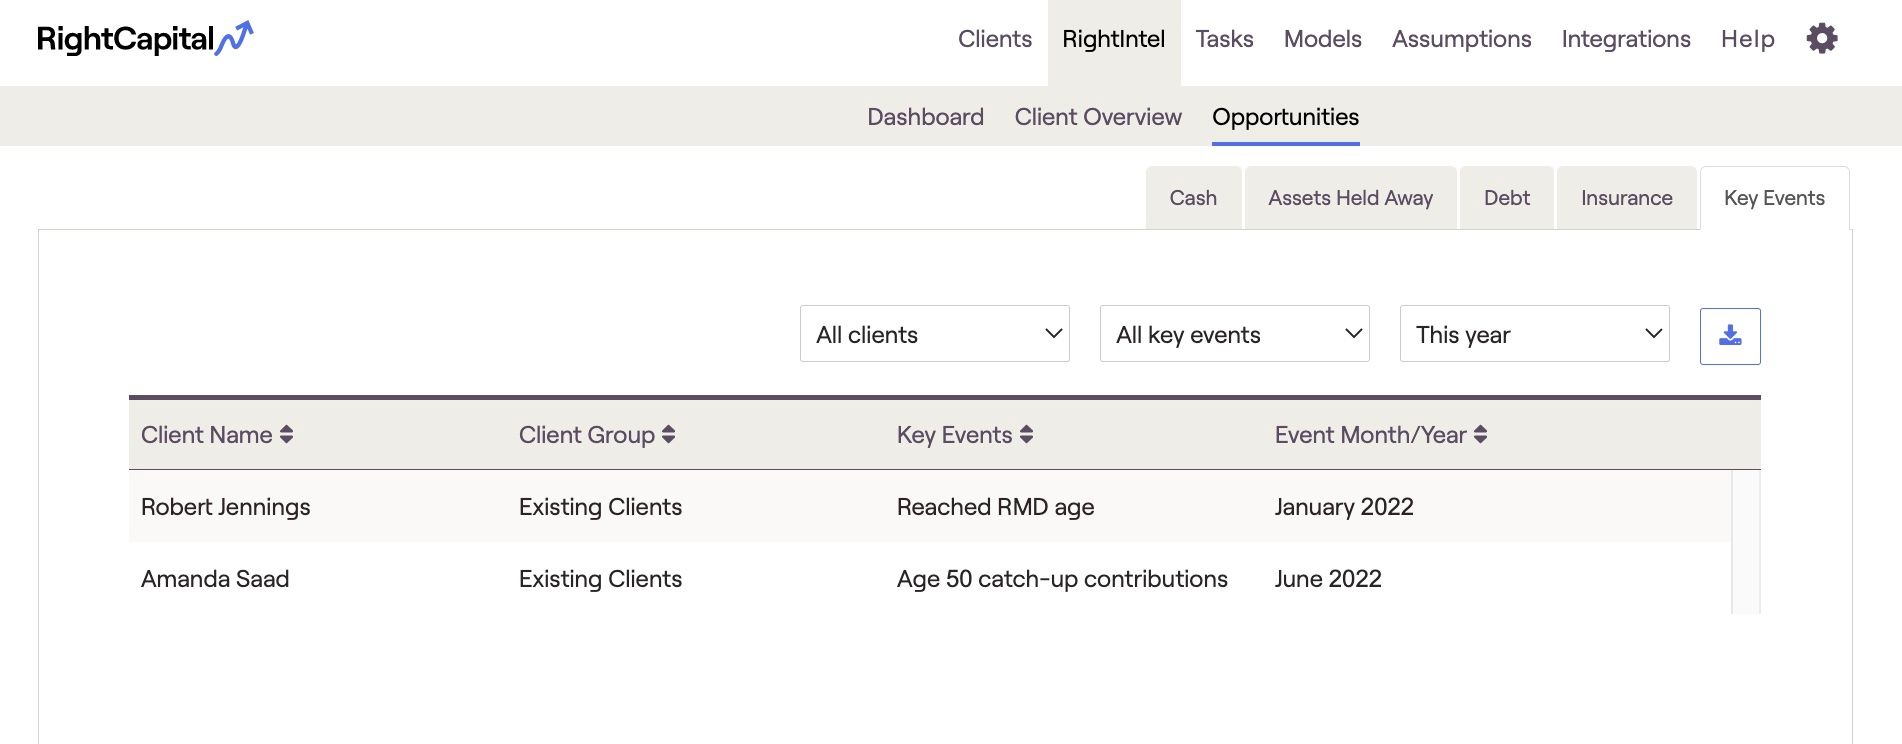Viewport: 1902px width, 744px height.
Task: Download key events with the export icon
Action: pos(1730,336)
